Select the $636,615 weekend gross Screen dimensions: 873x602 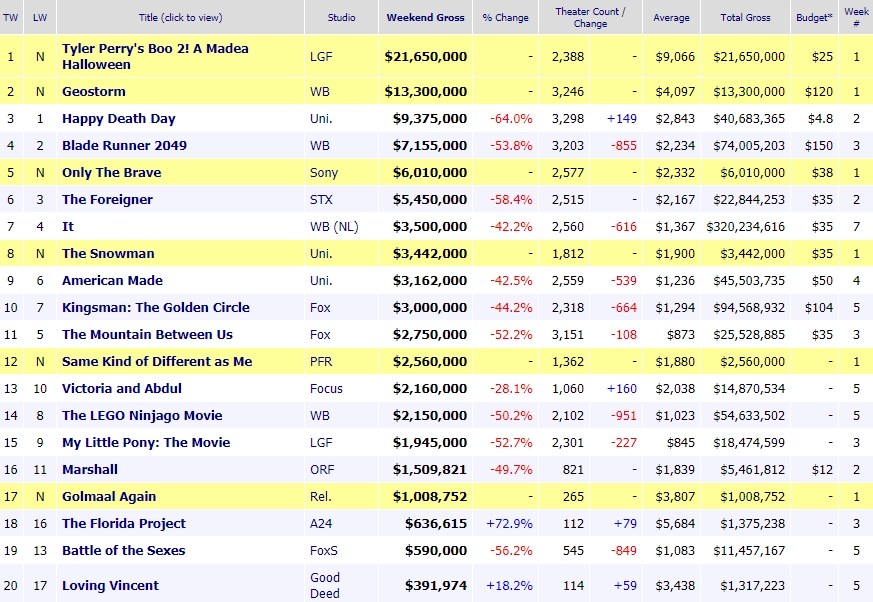tap(436, 523)
